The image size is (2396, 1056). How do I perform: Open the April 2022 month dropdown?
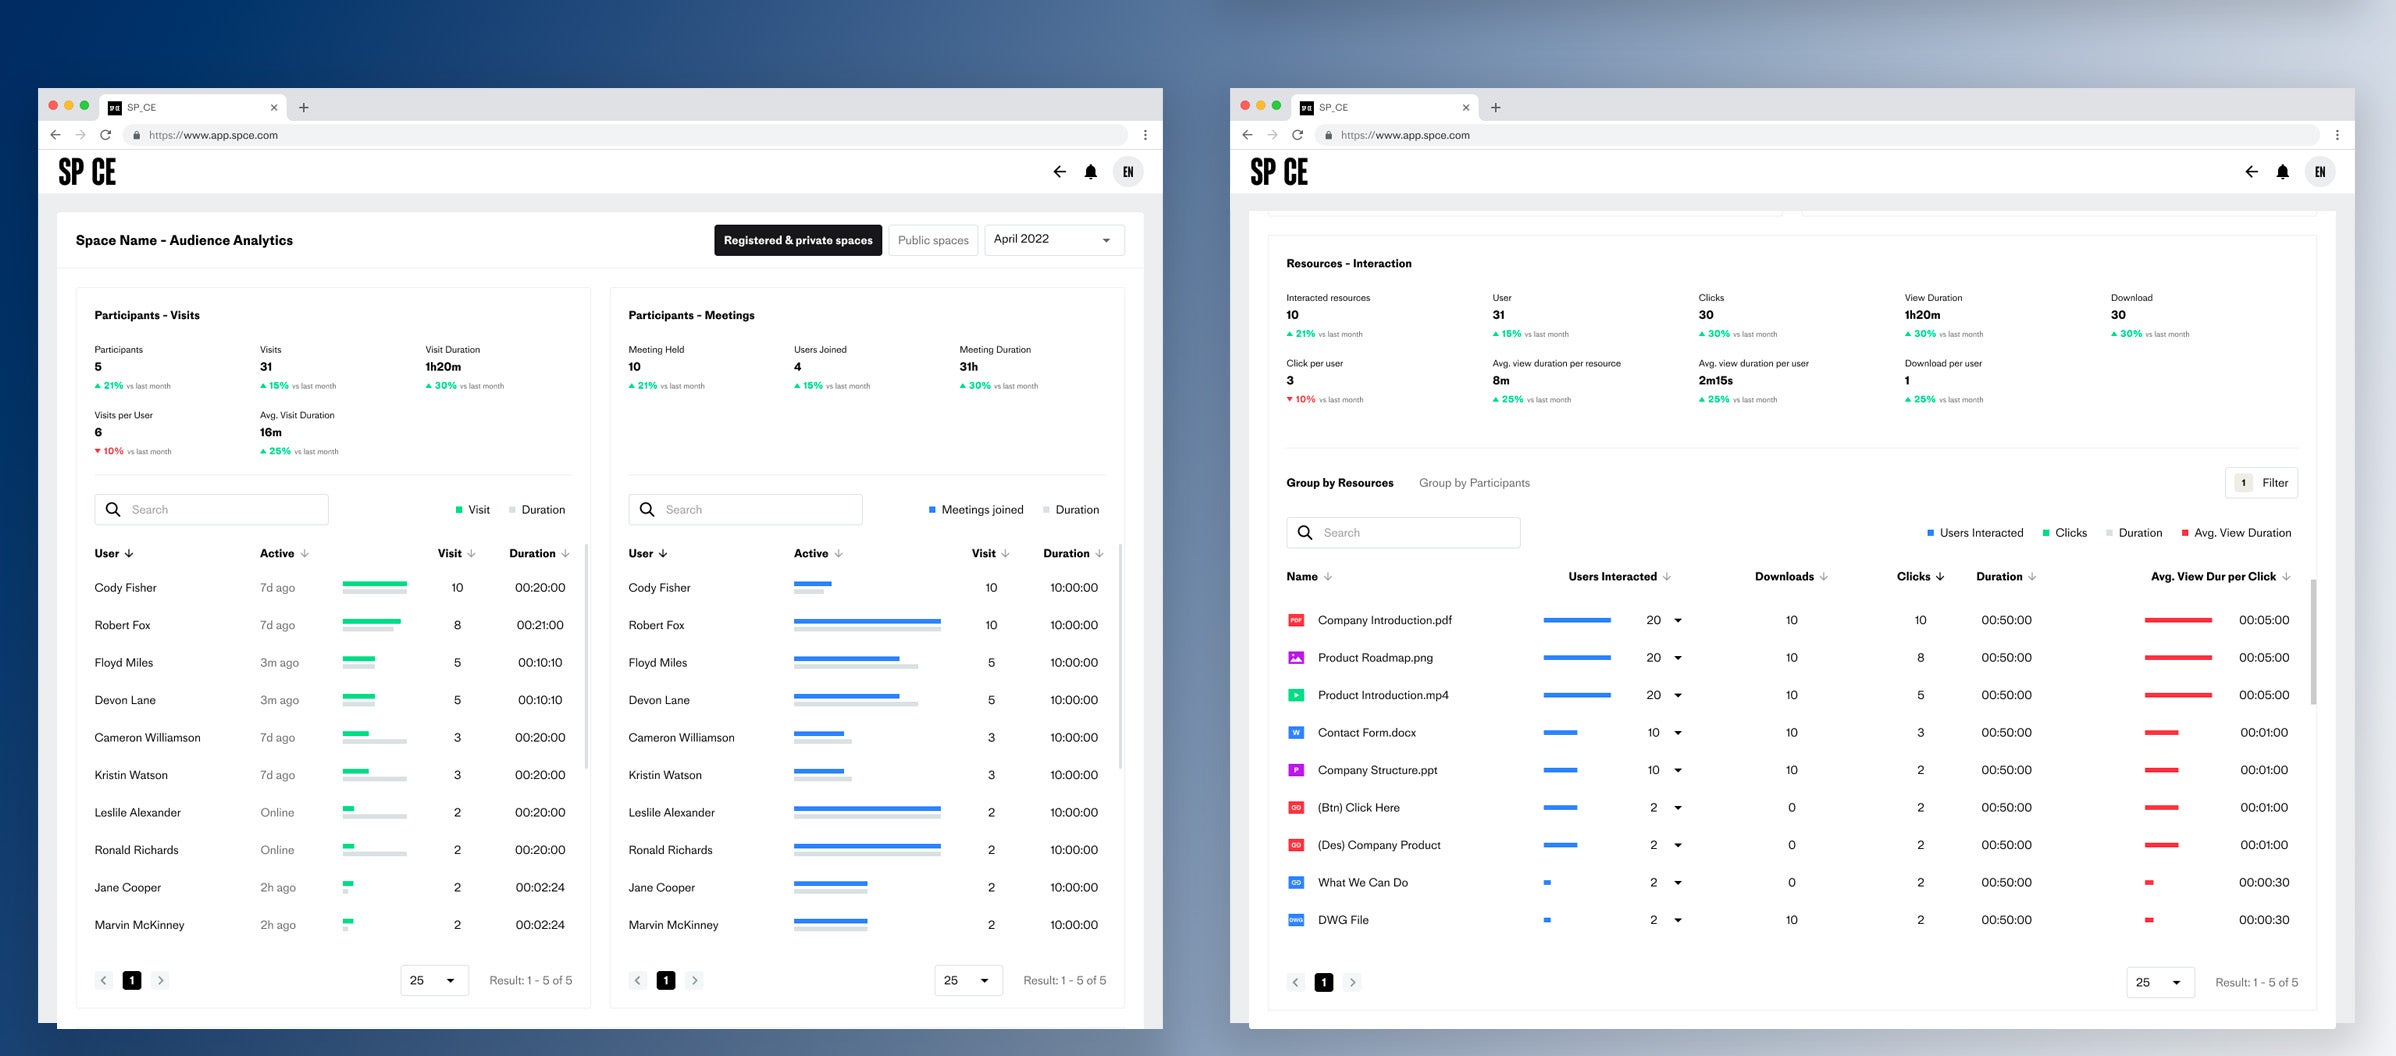pos(1054,240)
